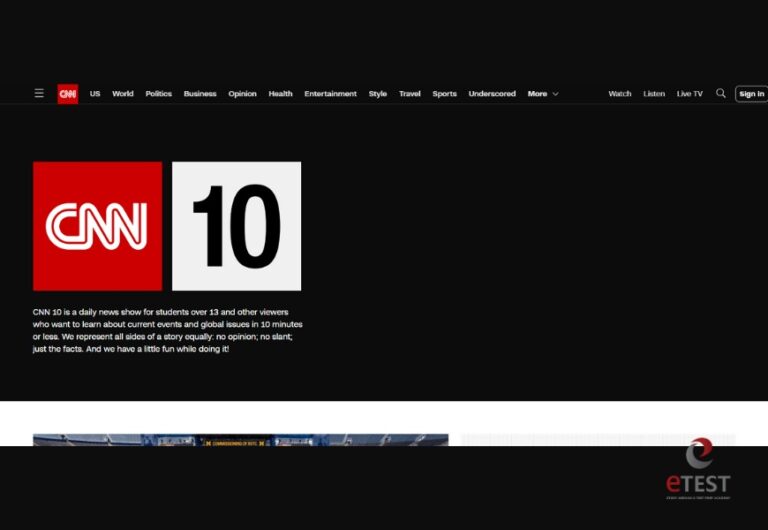Open the Health section
This screenshot has width=768, height=530.
pyautogui.click(x=280, y=94)
